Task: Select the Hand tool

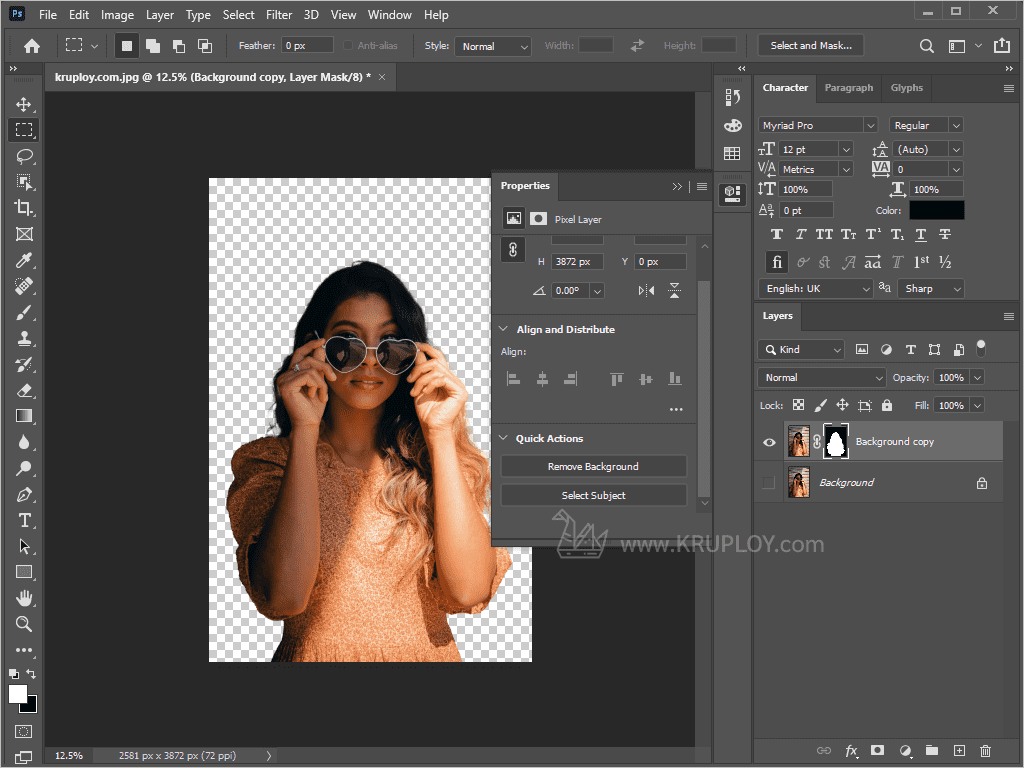Action: (x=24, y=598)
